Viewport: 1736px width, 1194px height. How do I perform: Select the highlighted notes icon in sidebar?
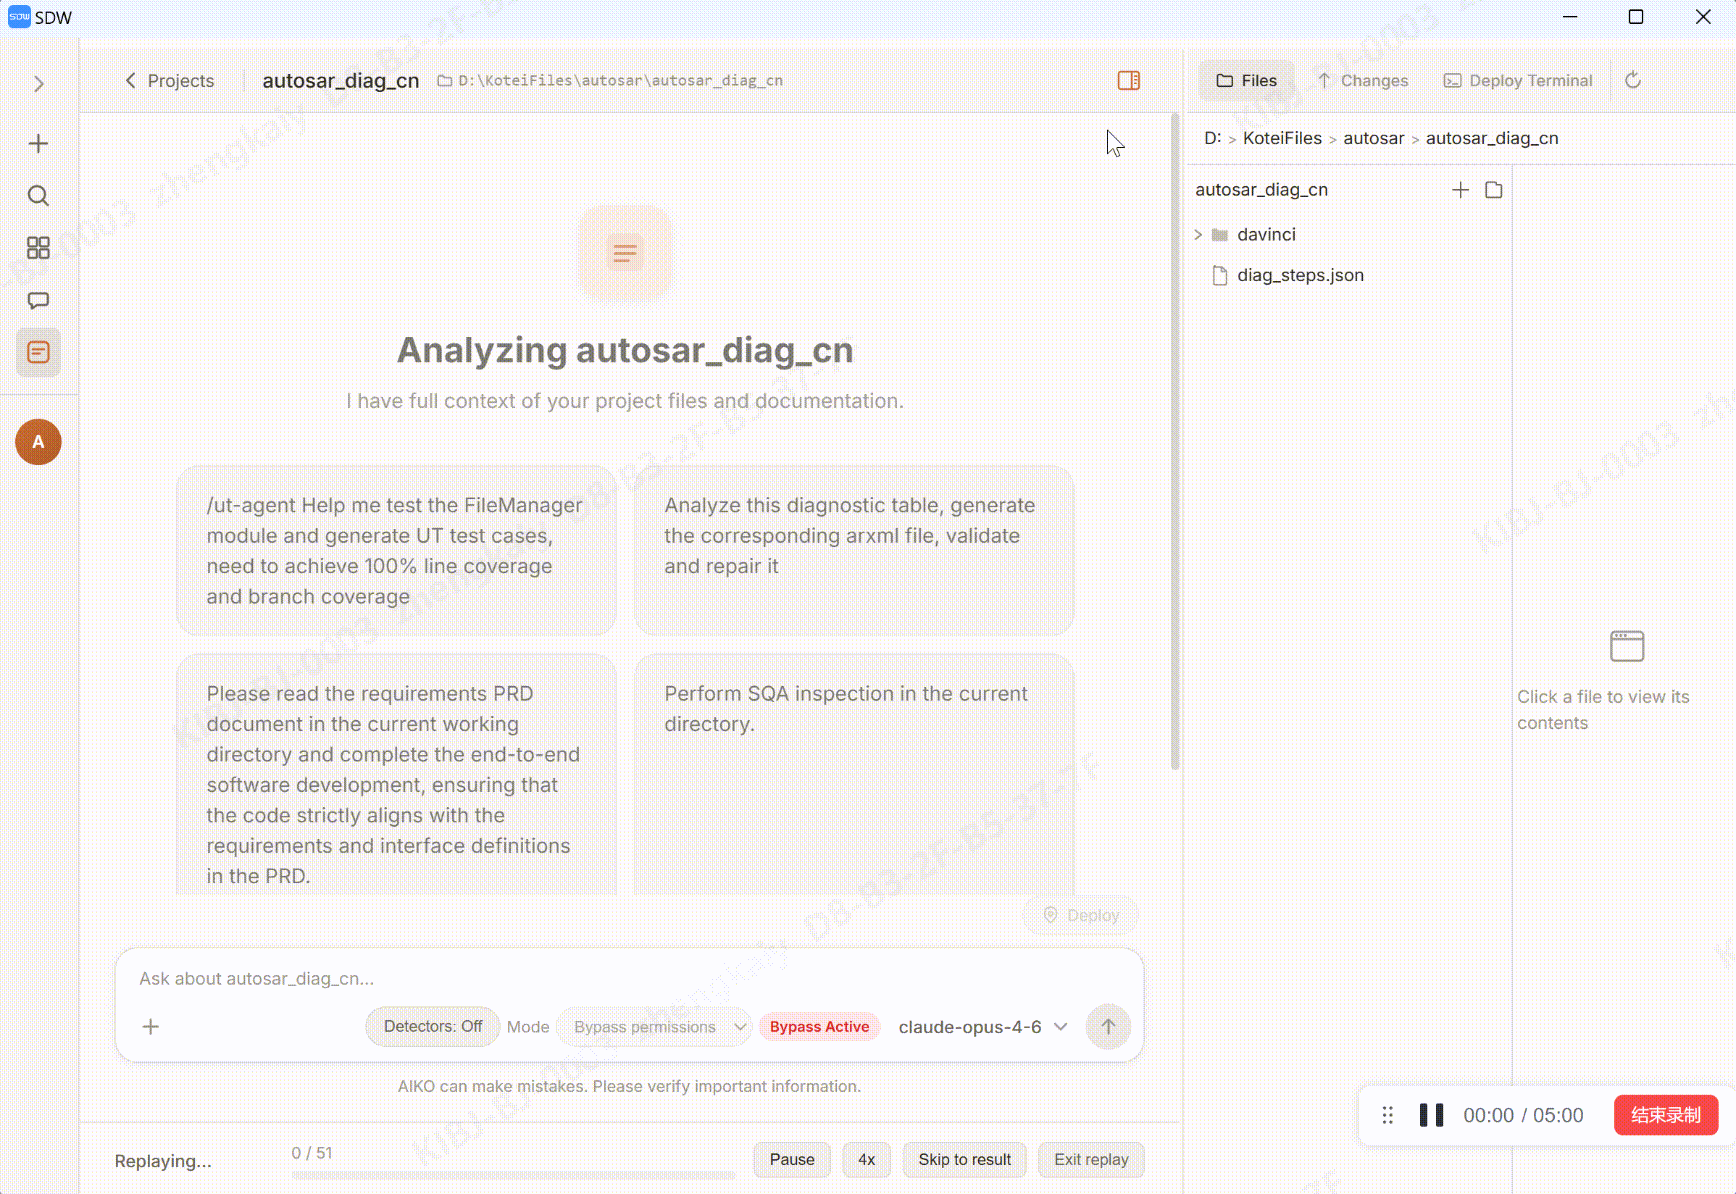[38, 352]
